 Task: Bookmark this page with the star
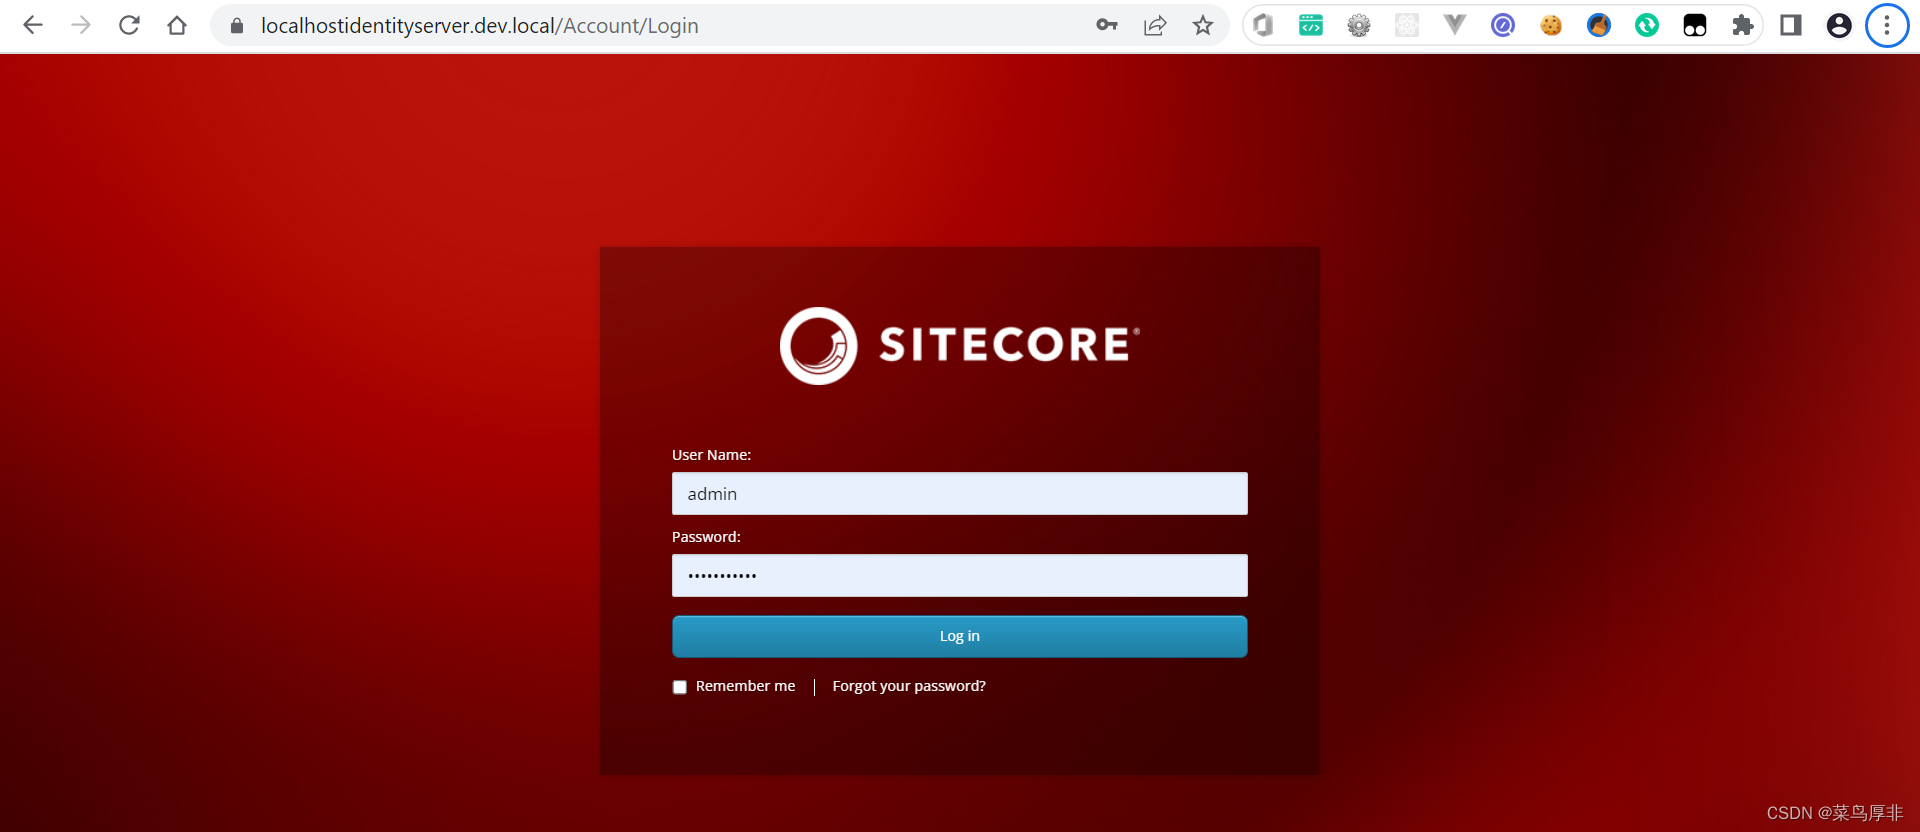click(1203, 25)
